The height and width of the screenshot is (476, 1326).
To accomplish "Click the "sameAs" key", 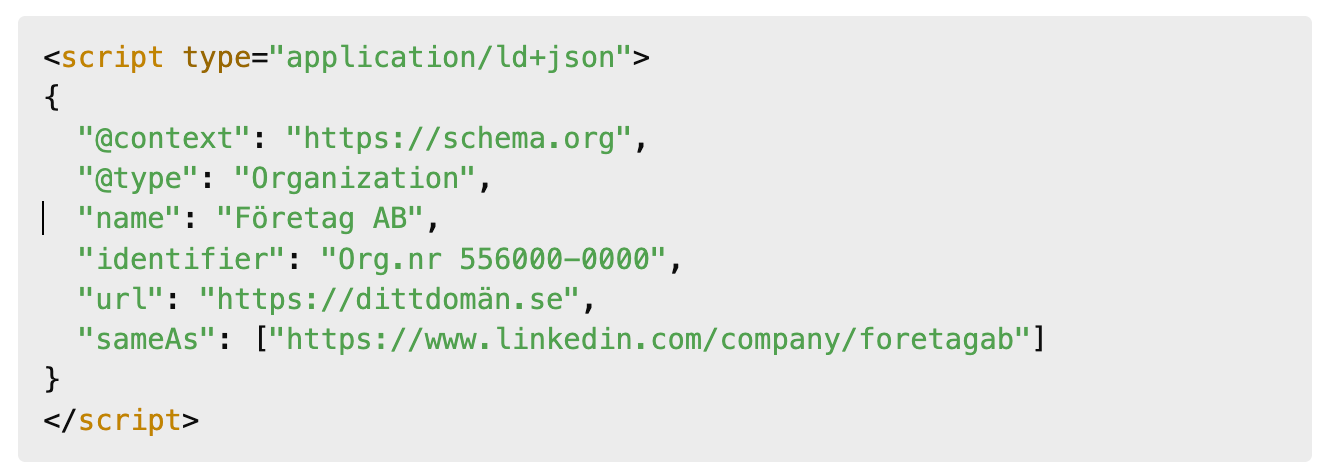I will click(x=147, y=340).
